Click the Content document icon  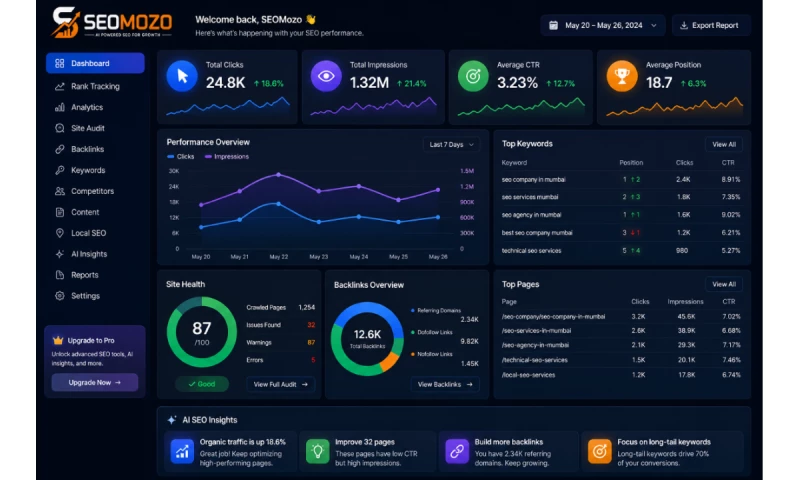click(60, 212)
